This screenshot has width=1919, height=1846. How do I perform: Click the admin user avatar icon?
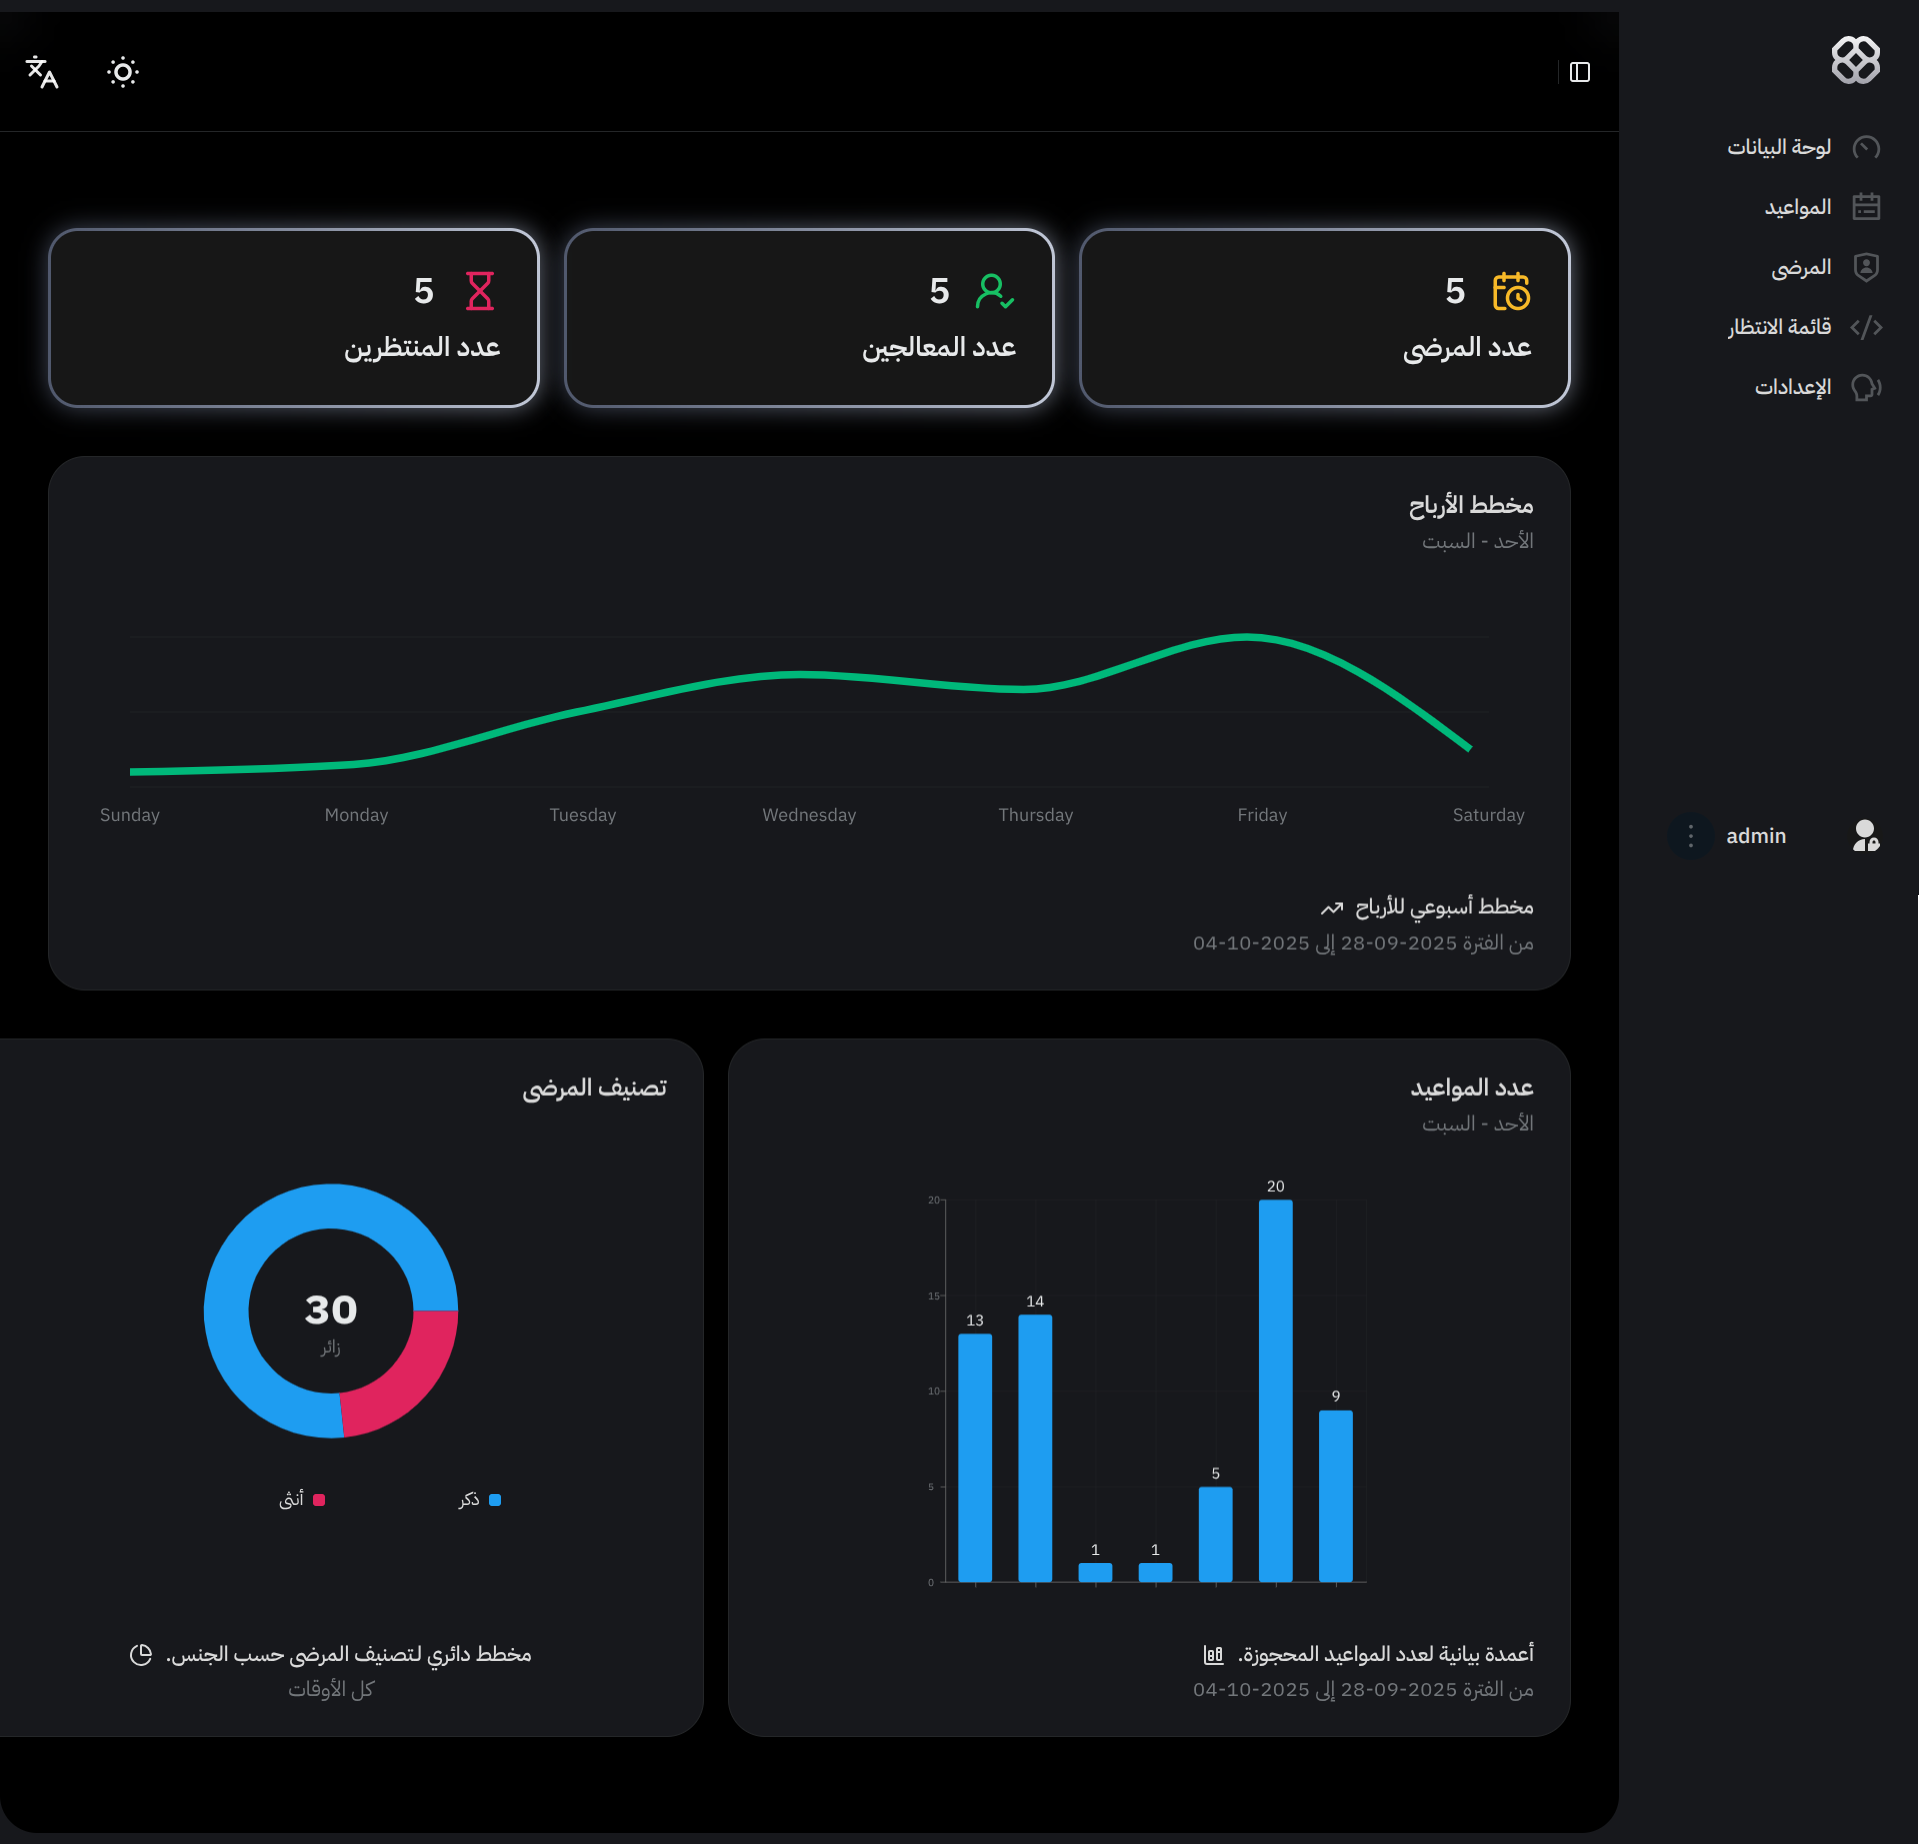[x=1865, y=836]
